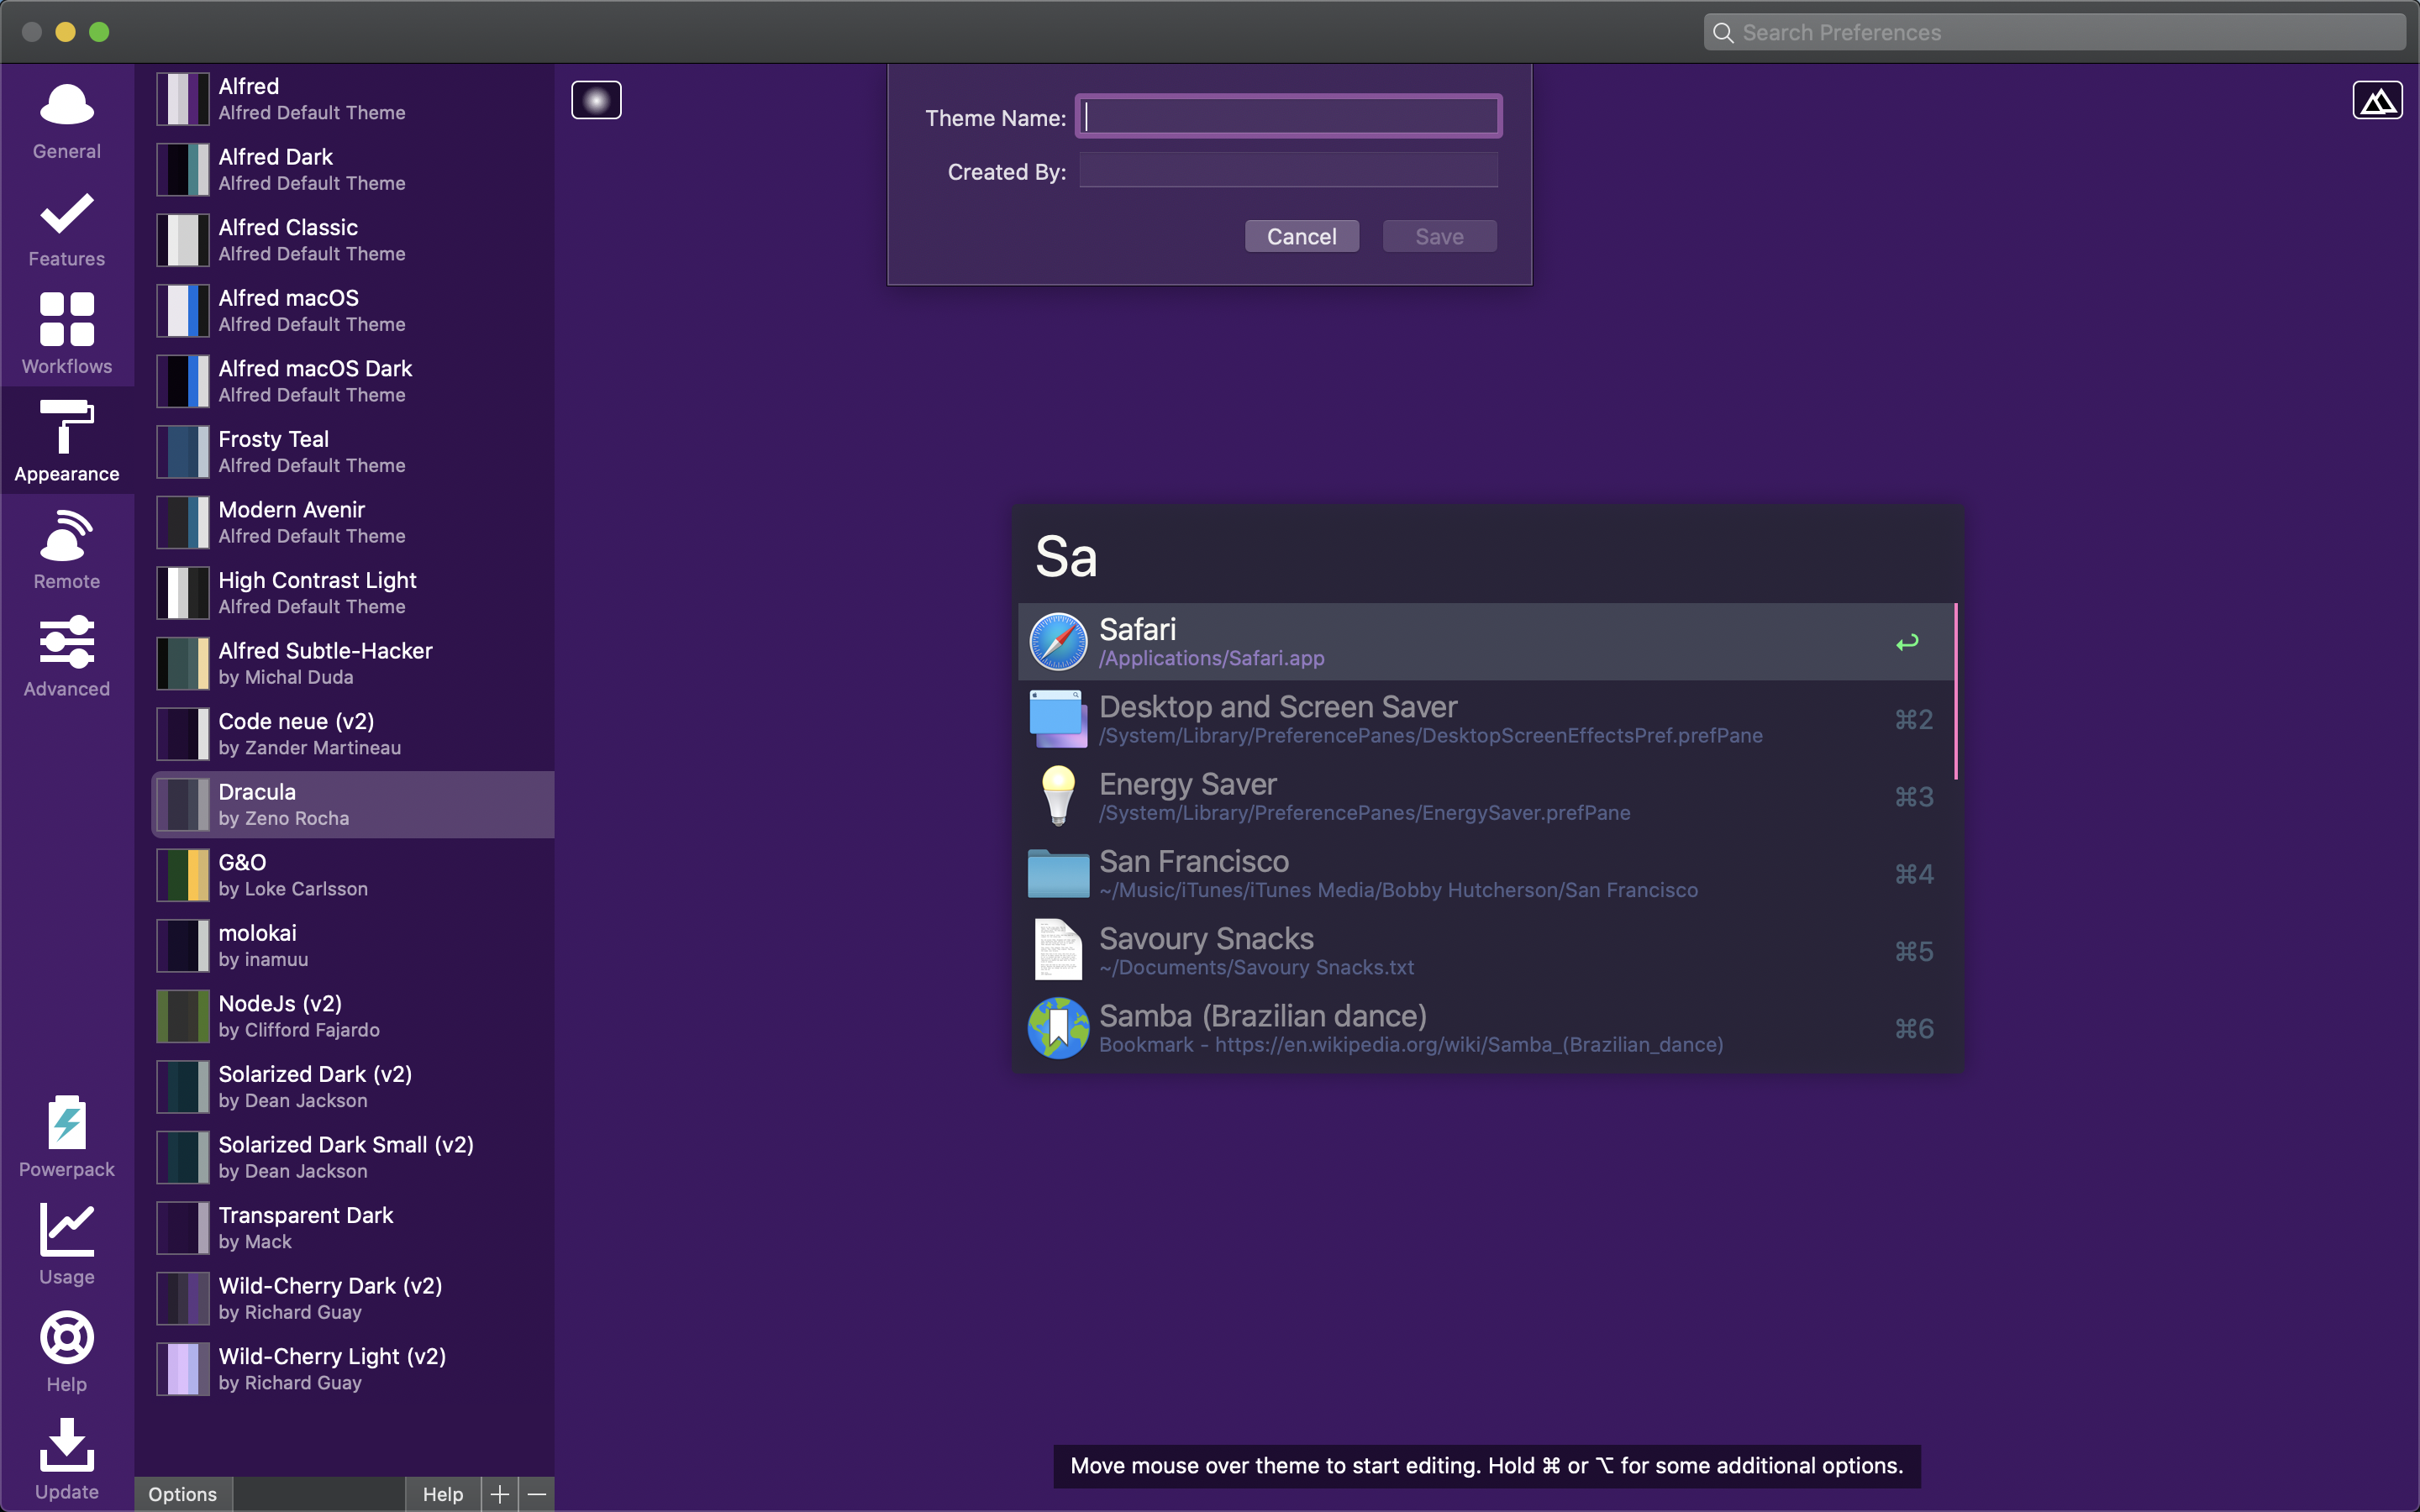Viewport: 2420px width, 1512px height.
Task: Select the Alfred default theme
Action: click(353, 99)
